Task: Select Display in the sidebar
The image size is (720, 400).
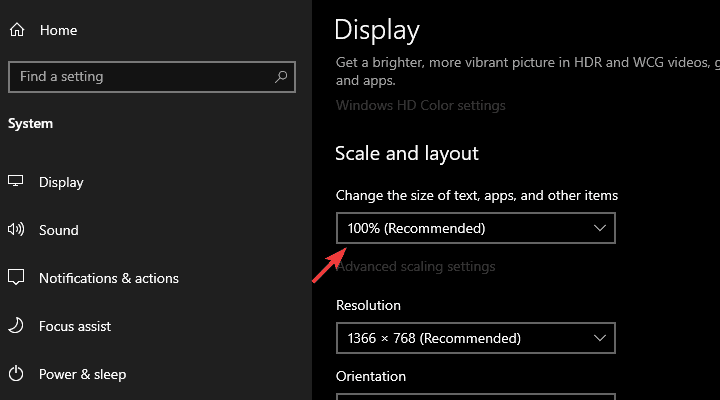Action: (x=61, y=182)
